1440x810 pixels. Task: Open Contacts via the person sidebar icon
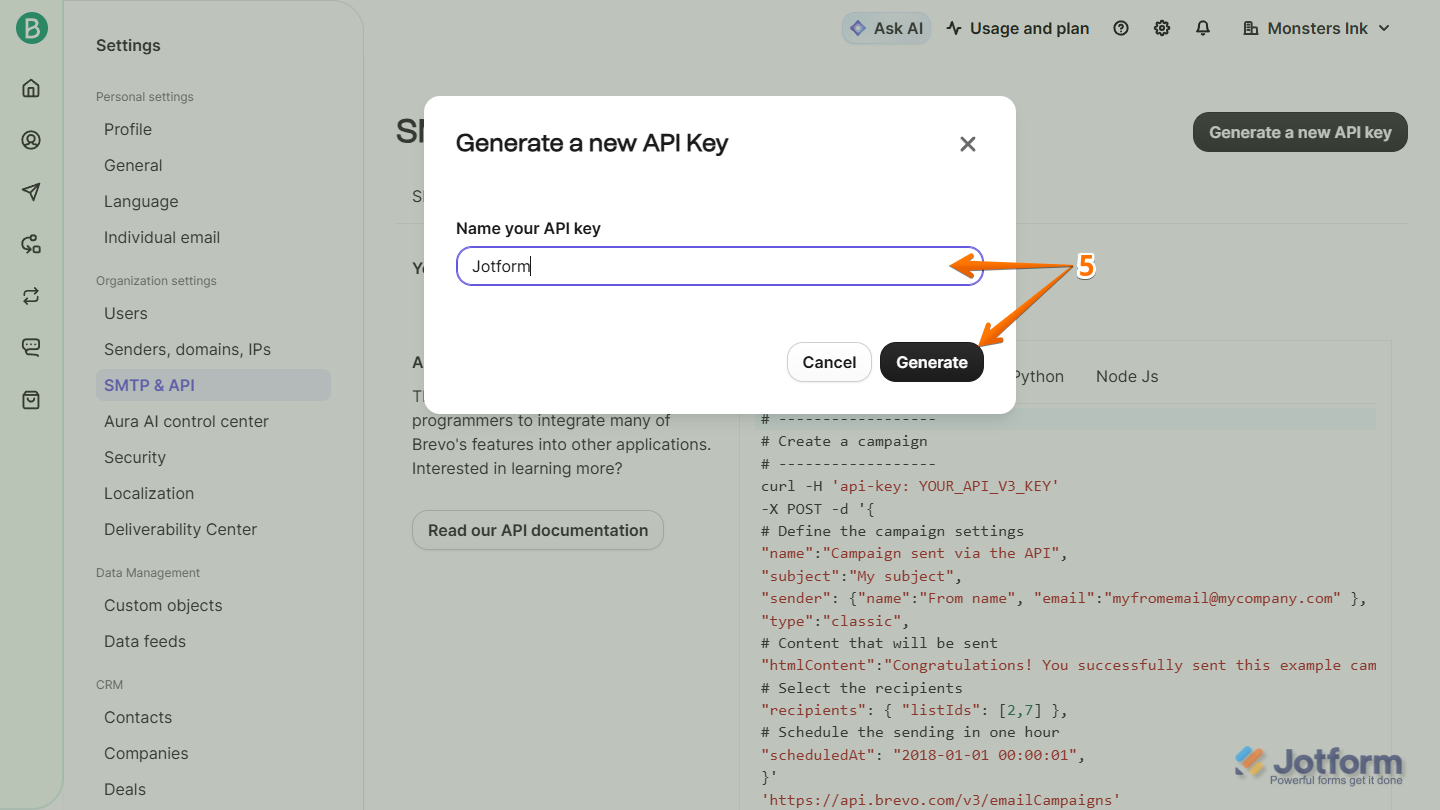[x=30, y=140]
